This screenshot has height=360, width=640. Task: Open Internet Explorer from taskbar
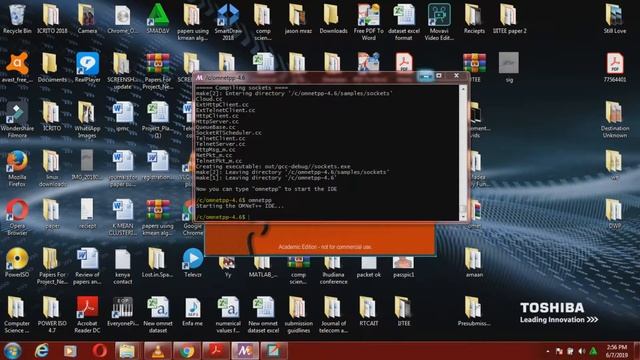coord(42,351)
